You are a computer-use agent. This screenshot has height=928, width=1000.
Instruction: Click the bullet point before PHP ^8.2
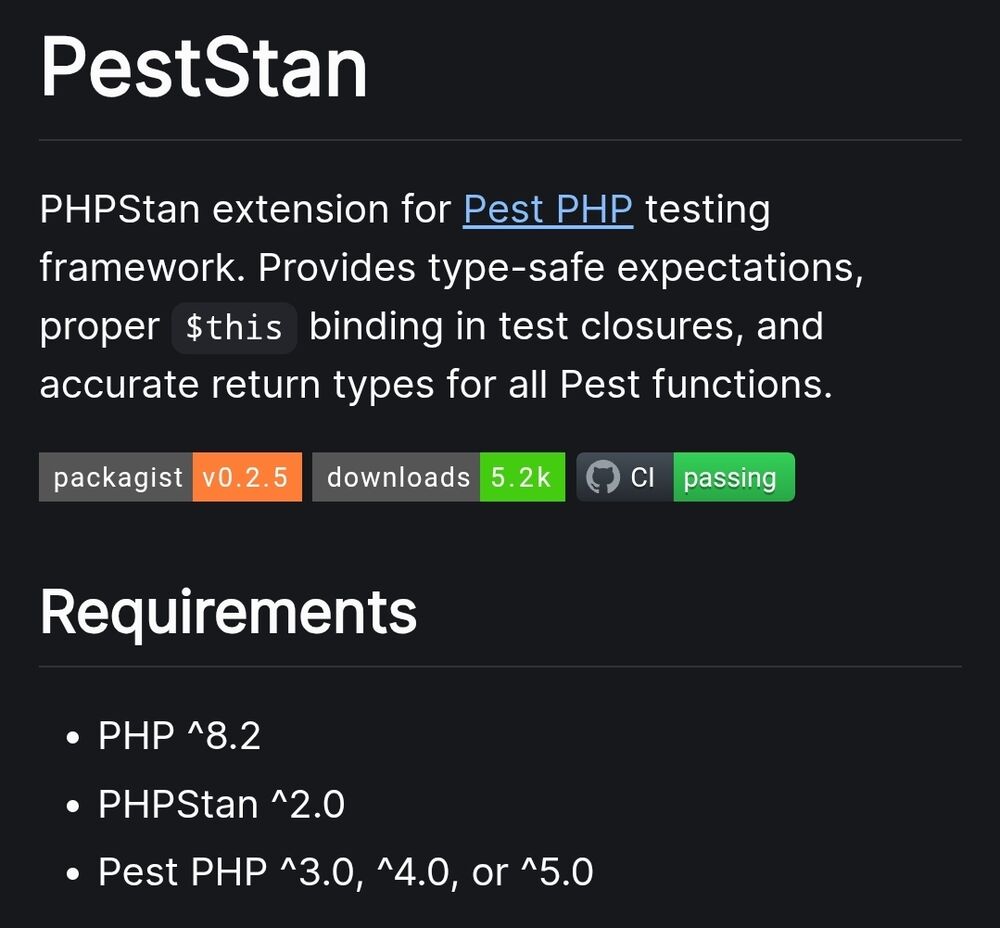click(x=72, y=739)
